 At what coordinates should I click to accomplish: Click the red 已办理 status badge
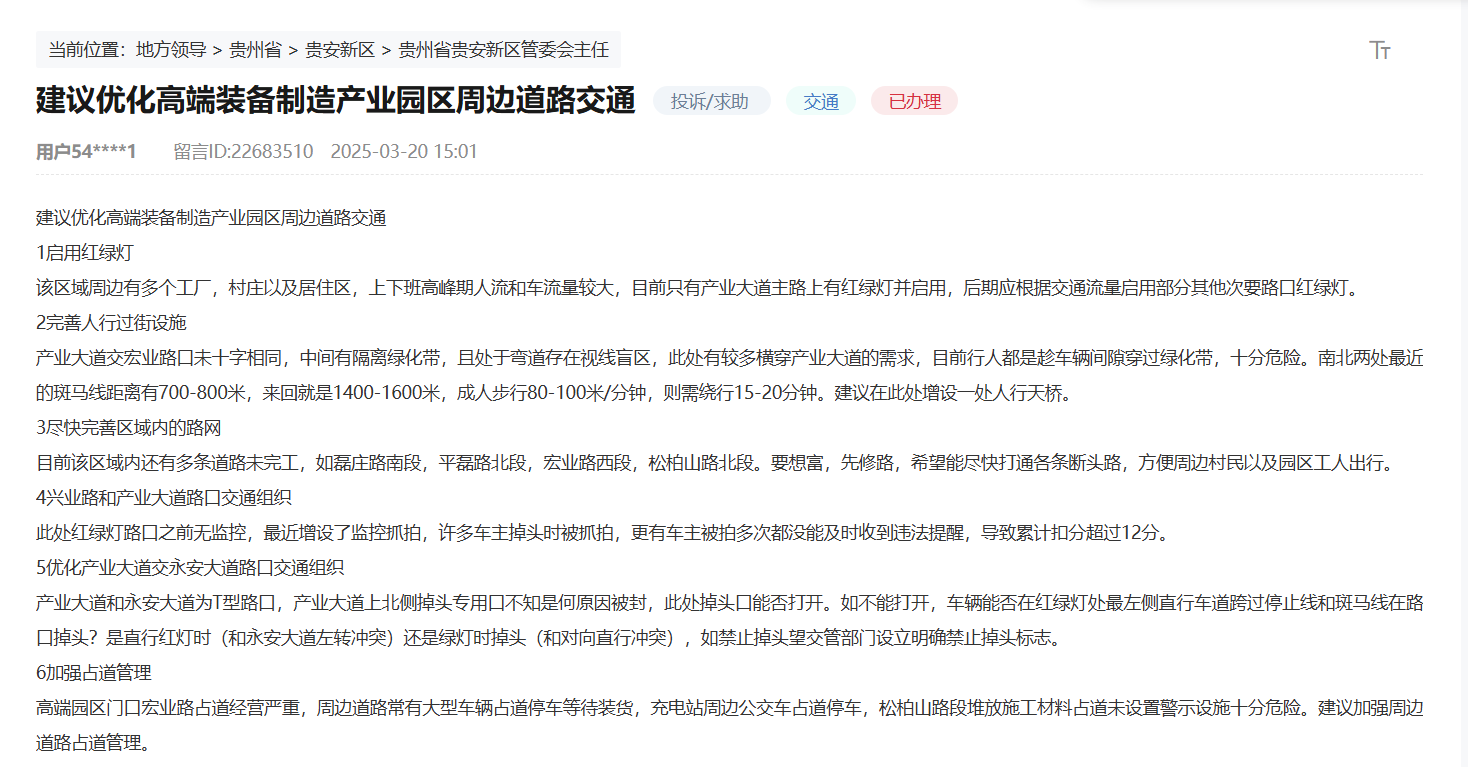point(913,100)
